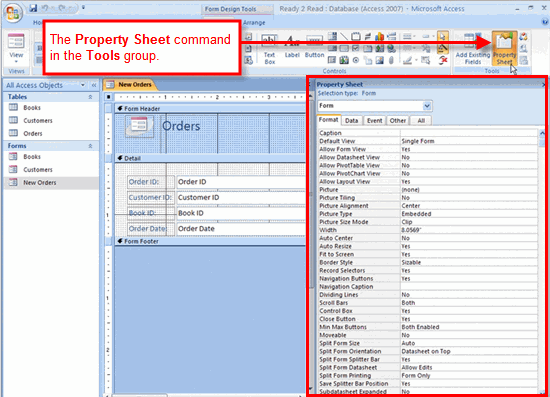Choose the Subform/Subreport control icon
Screen dimensions: 550x397
pyautogui.click(x=332, y=60)
